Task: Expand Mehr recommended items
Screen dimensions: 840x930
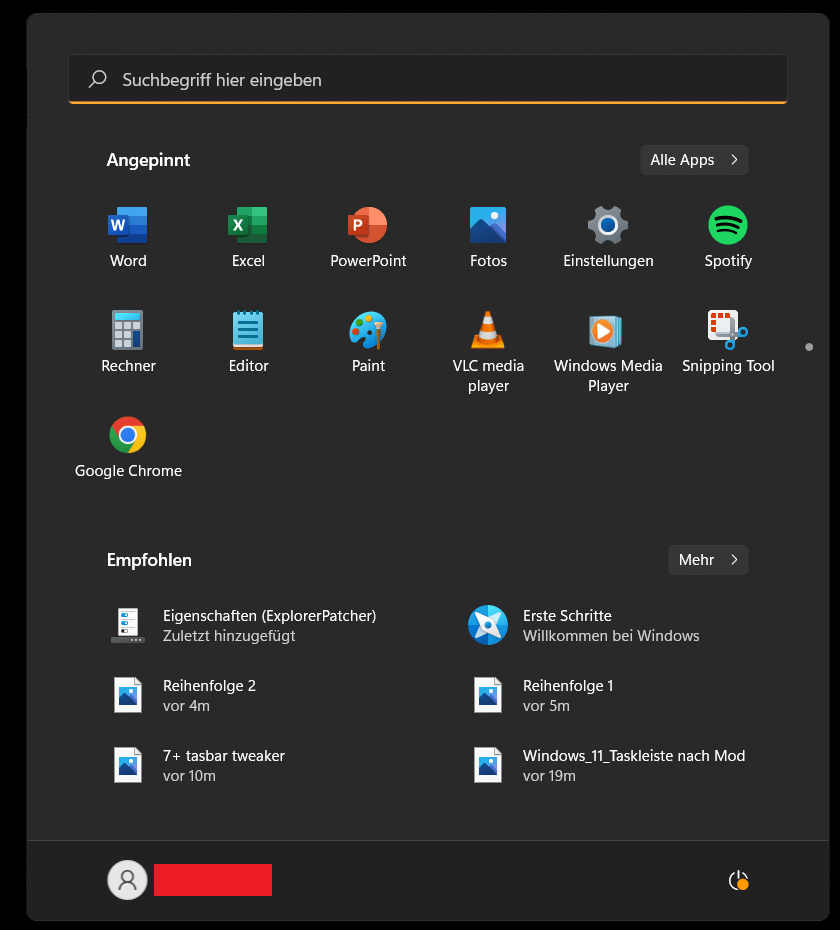Action: 708,560
